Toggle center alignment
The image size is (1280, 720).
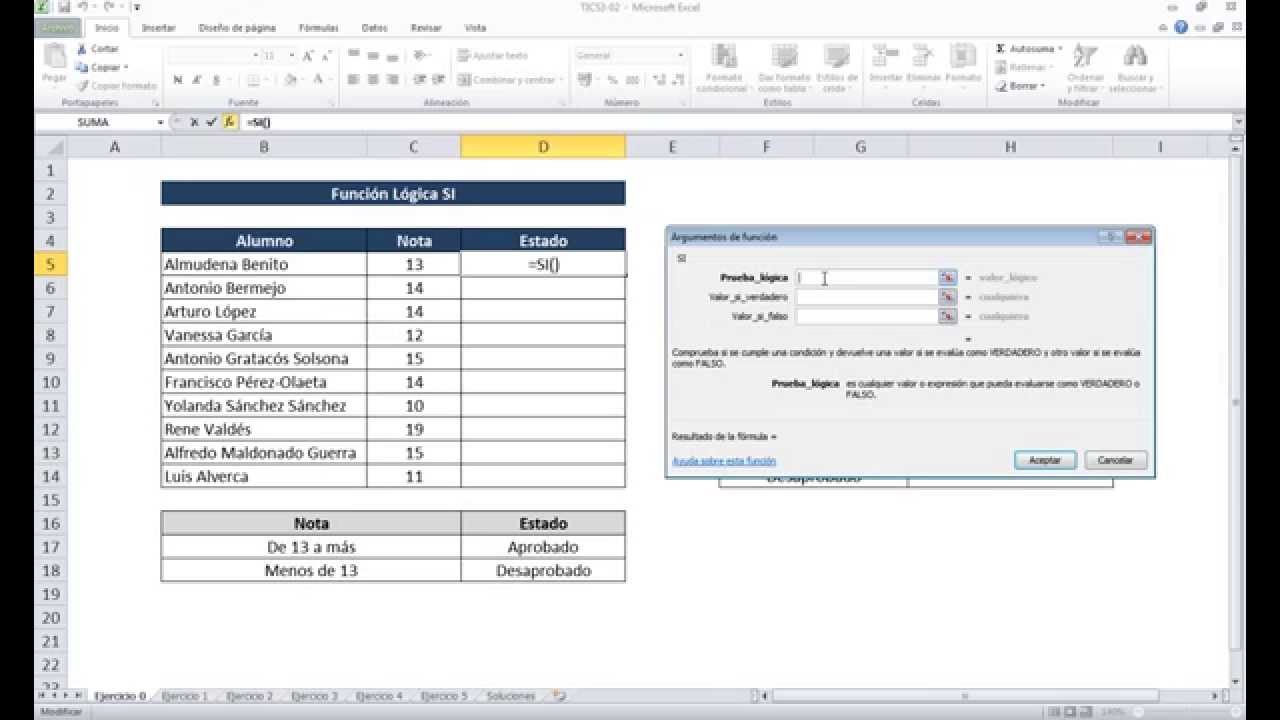point(373,79)
